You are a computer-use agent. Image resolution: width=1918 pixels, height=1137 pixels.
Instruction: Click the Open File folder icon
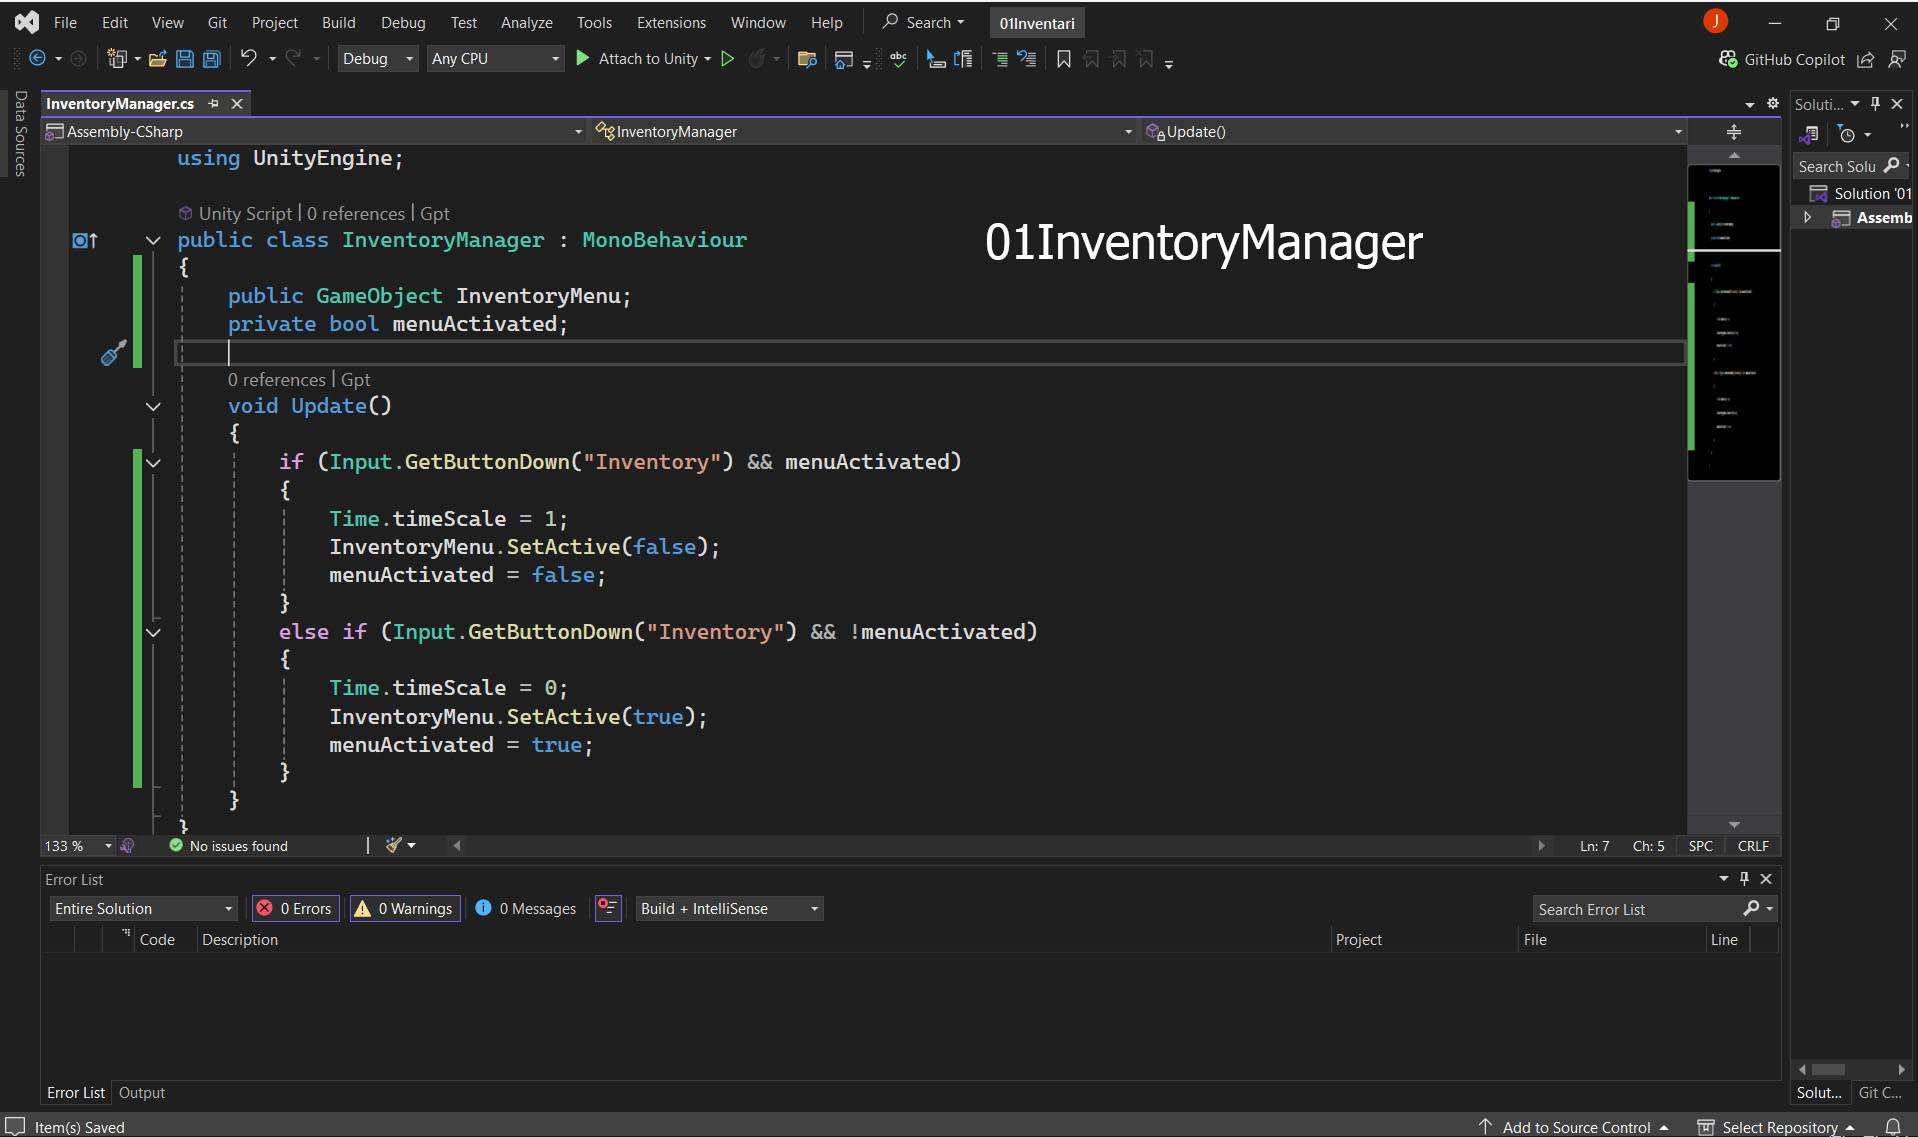(157, 59)
